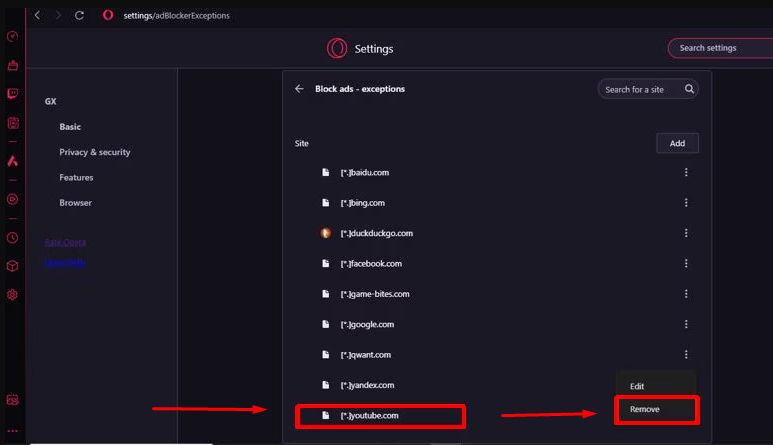Select Basic in settings sidebar

70,127
